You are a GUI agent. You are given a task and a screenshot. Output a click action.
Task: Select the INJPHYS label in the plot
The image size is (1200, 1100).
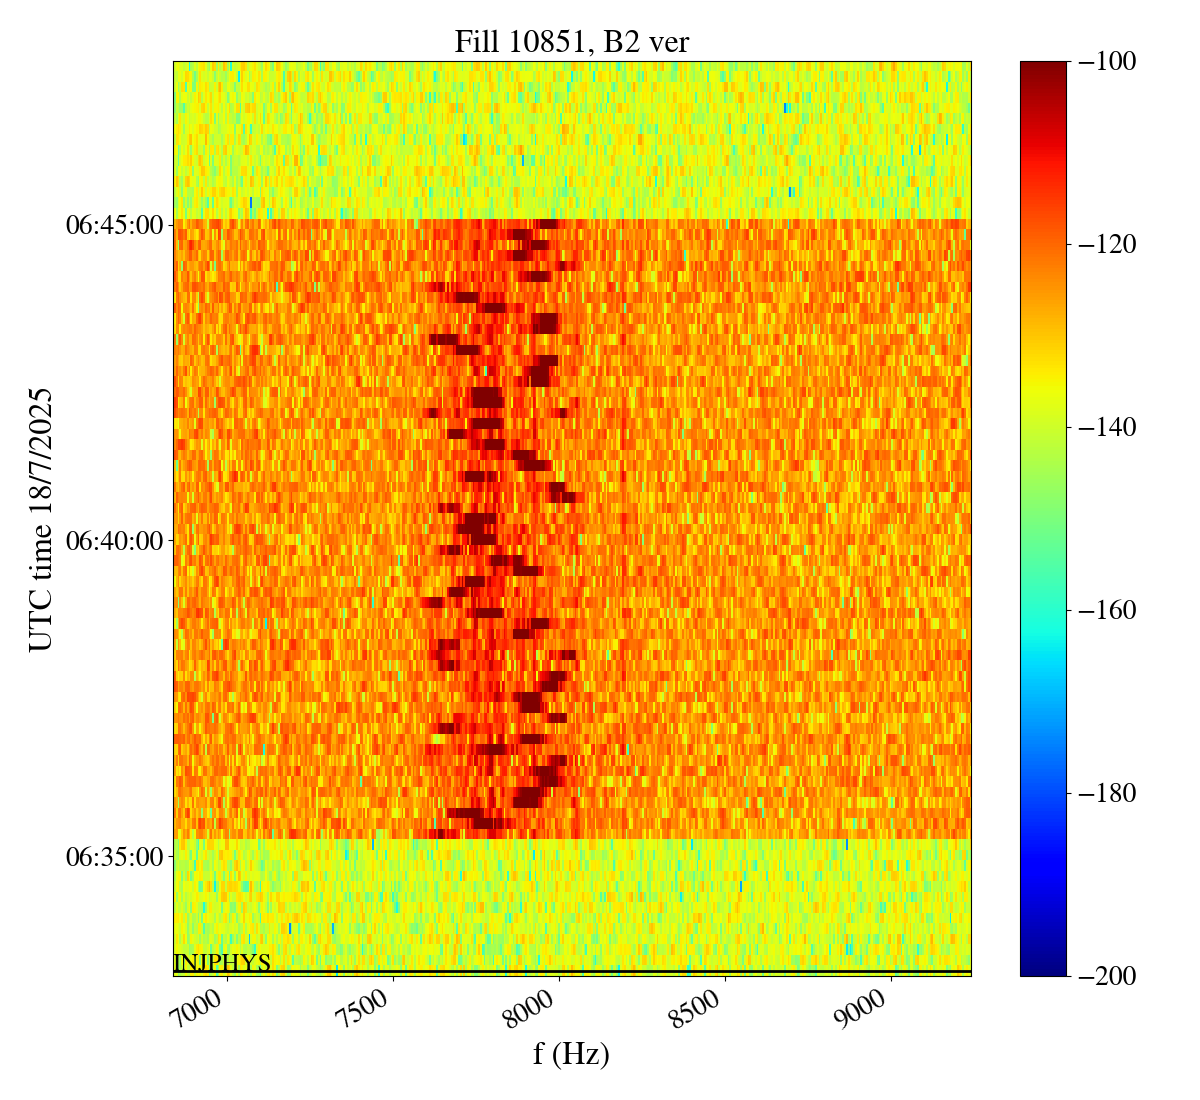[222, 963]
